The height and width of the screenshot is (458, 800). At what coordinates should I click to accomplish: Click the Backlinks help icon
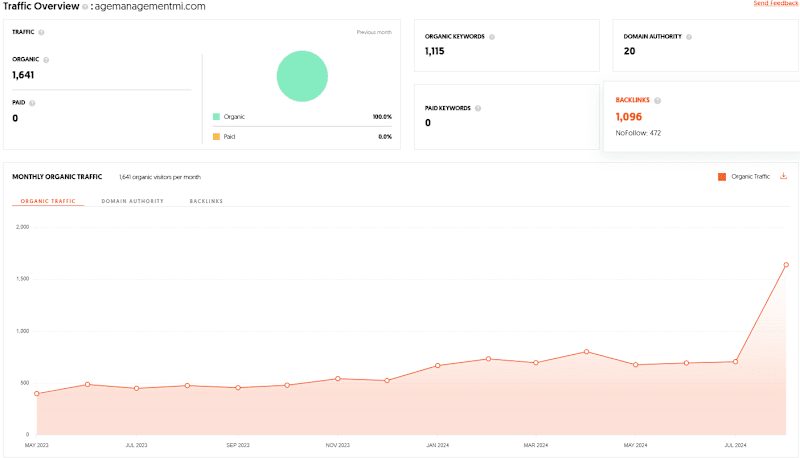(x=658, y=100)
